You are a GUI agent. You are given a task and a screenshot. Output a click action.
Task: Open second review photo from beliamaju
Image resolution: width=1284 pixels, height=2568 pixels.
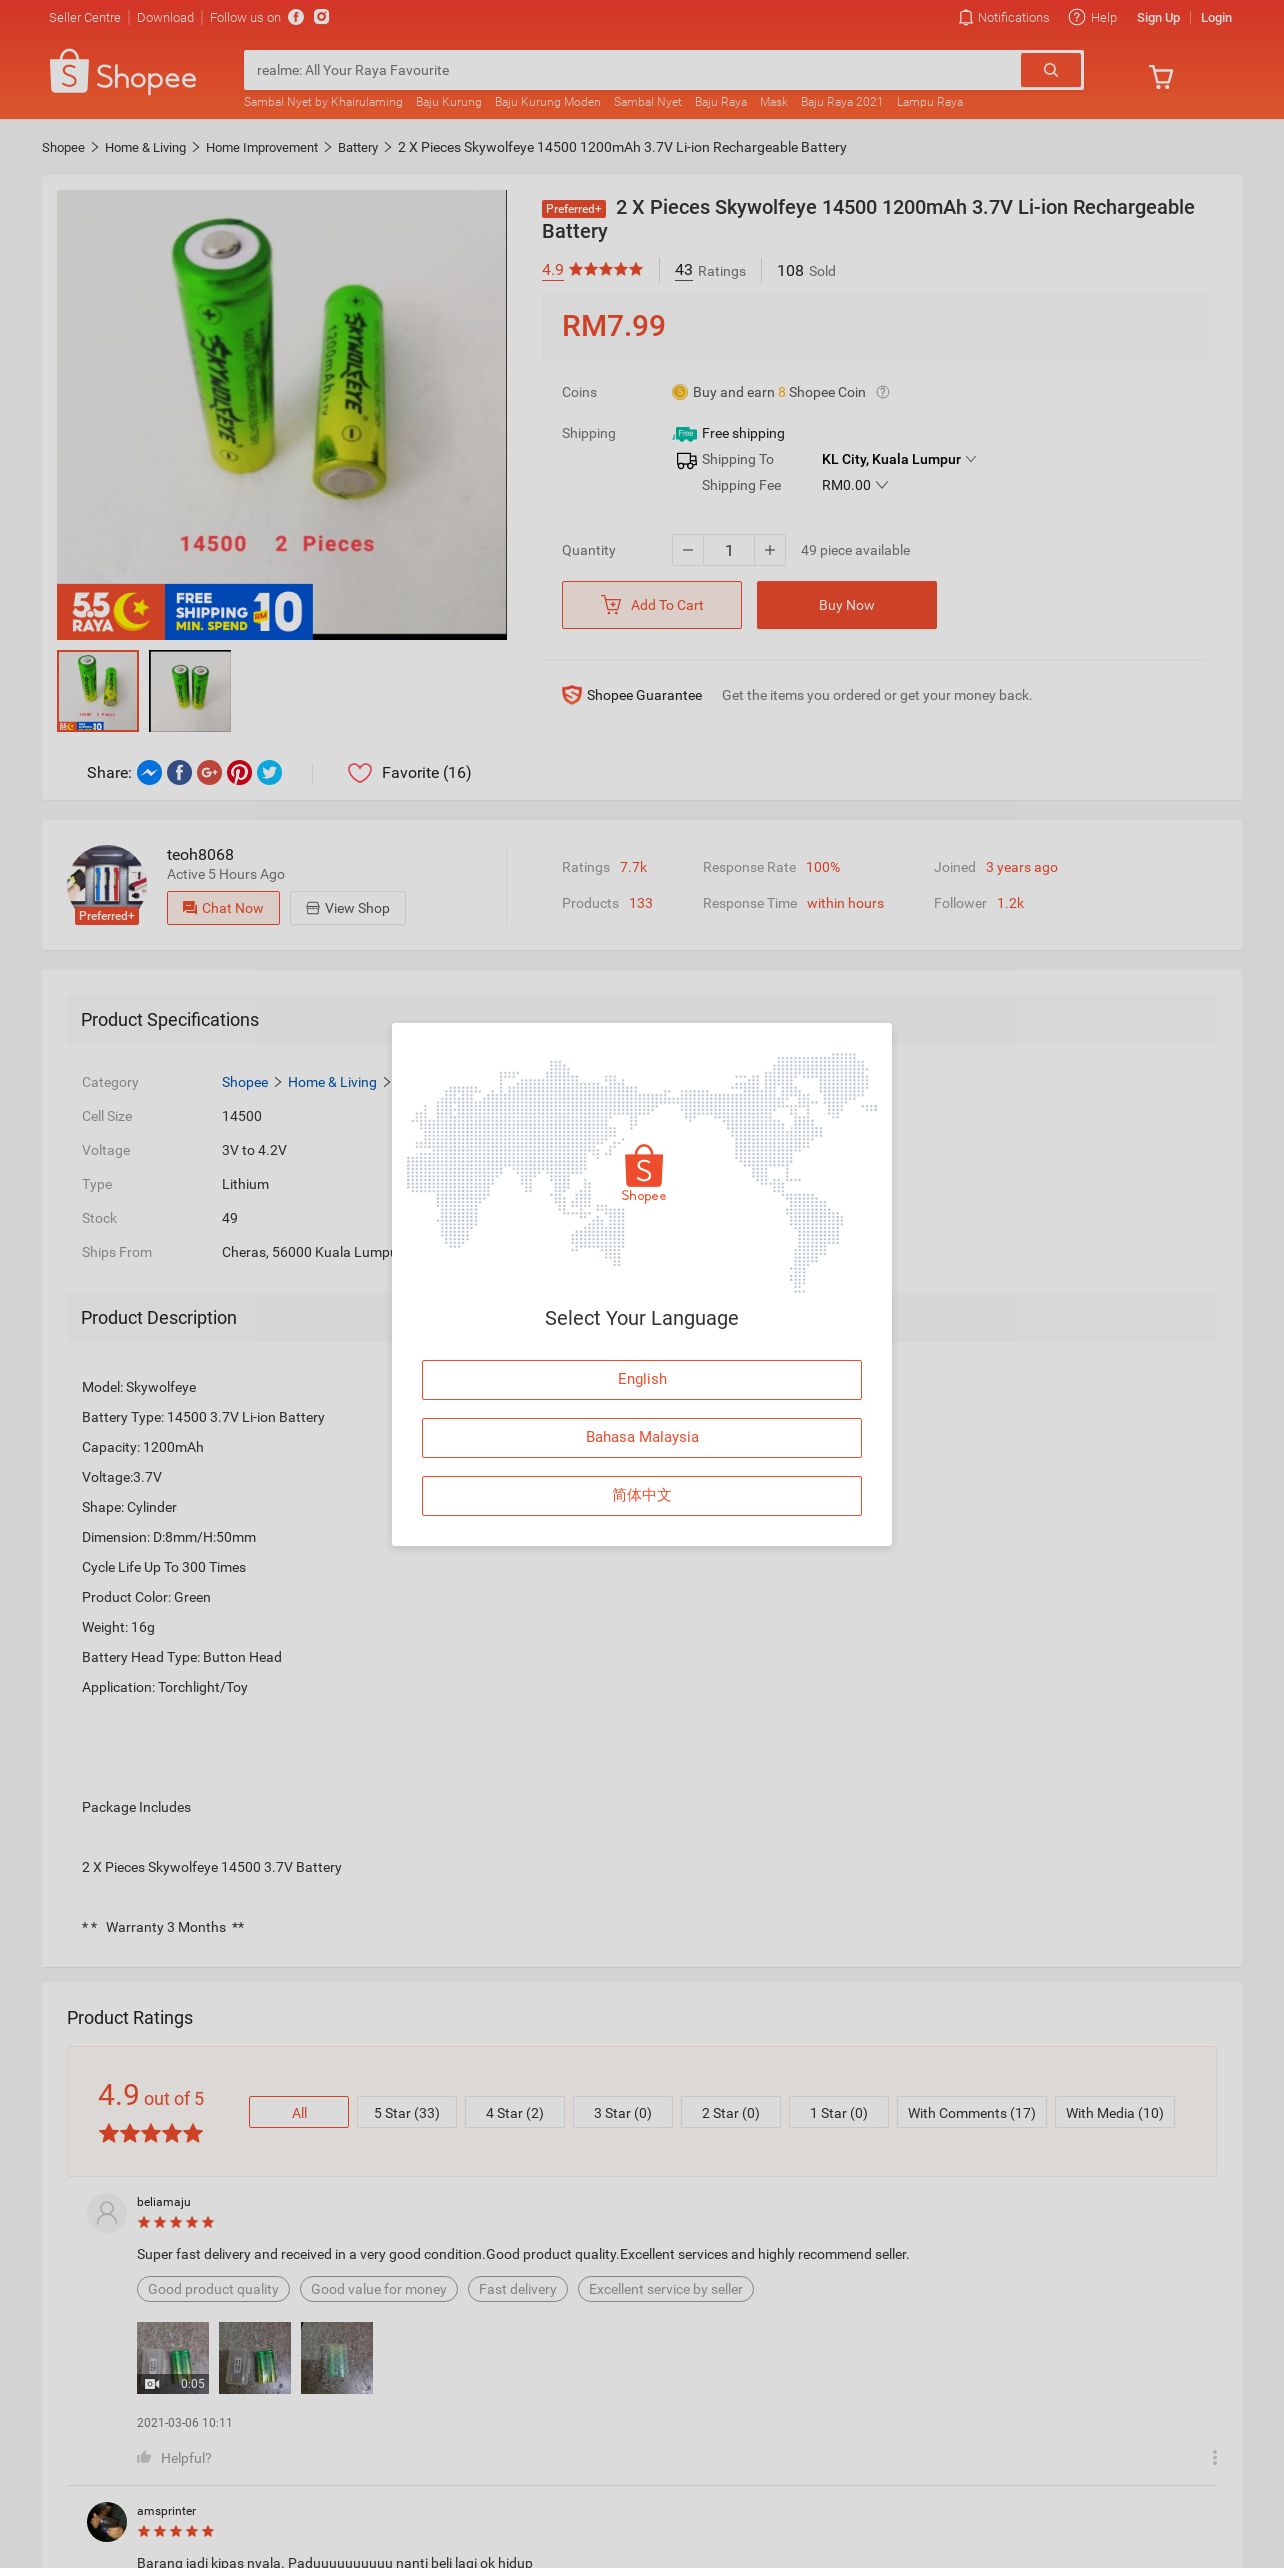255,2358
